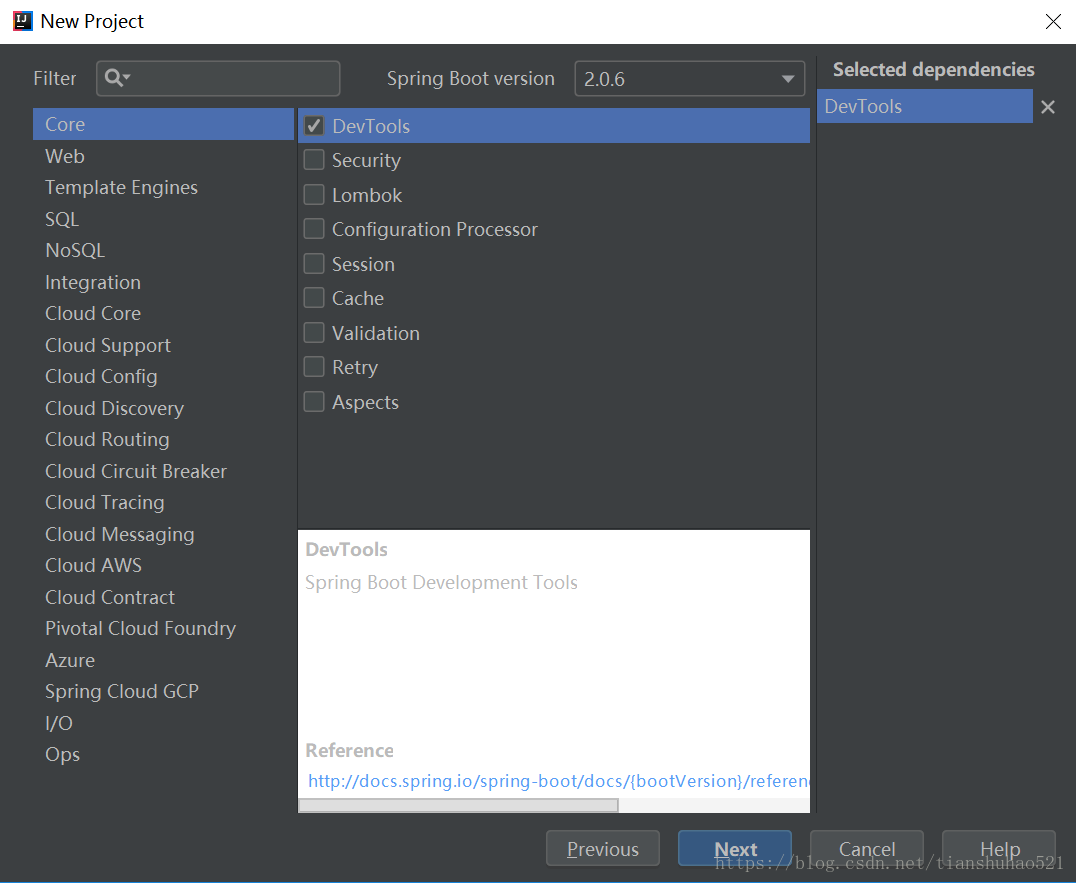
Task: Remove DevTools from selected dependencies
Action: pyautogui.click(x=1047, y=107)
